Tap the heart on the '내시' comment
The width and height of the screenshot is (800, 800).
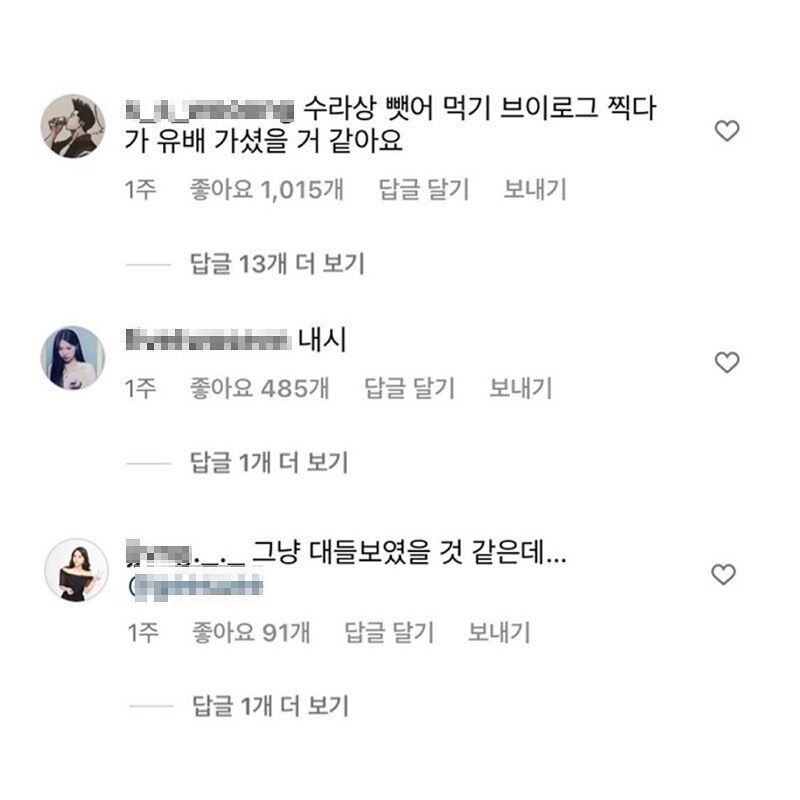(727, 362)
